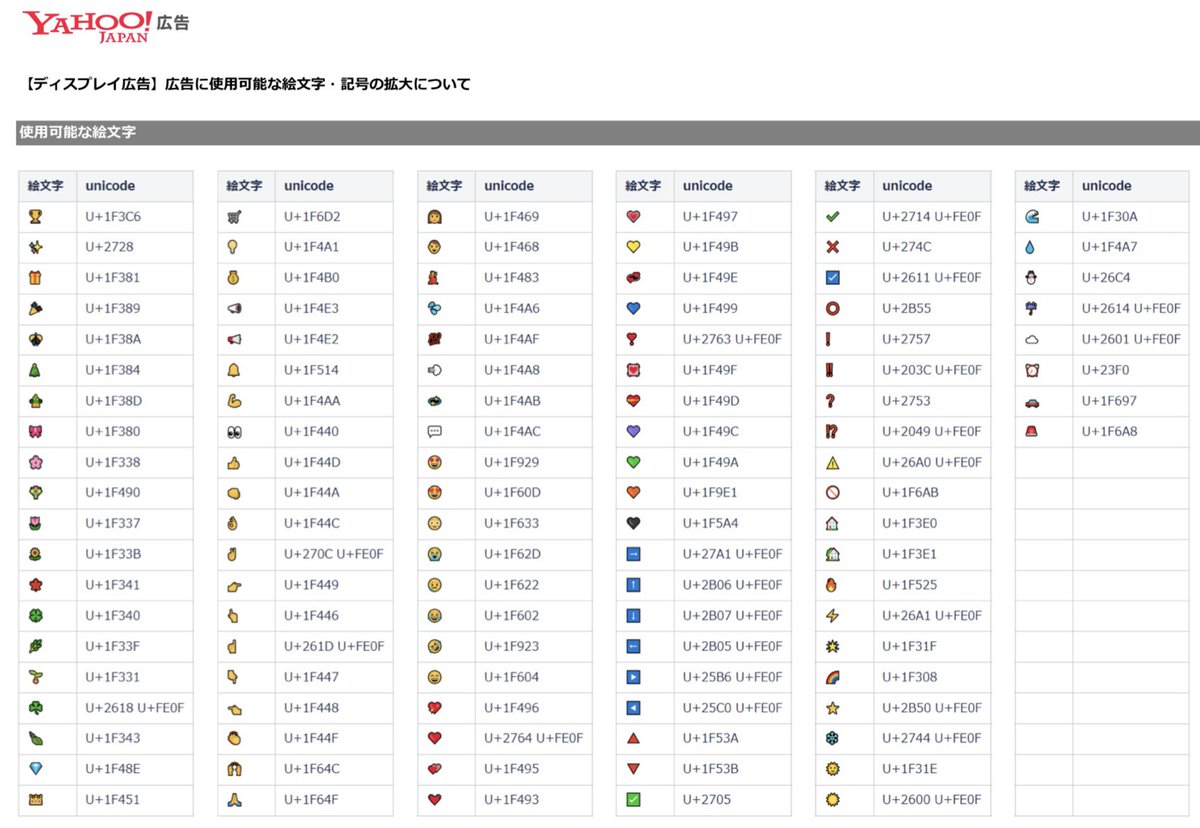Click the code text U+1F3E1

pyautogui.click(x=910, y=555)
